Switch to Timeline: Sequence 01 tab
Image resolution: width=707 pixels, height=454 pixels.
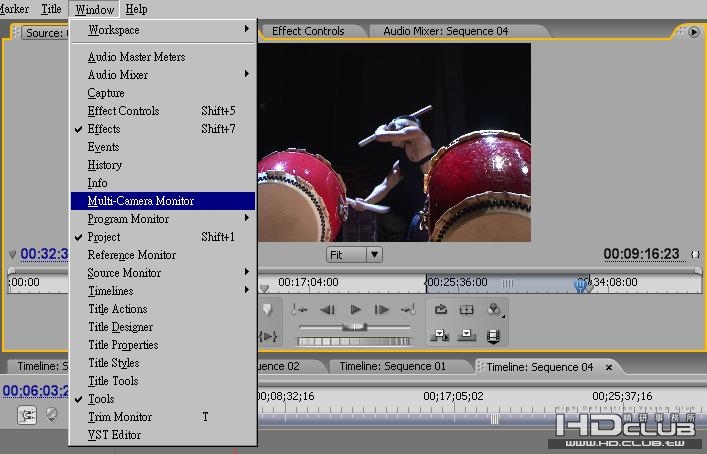pos(392,366)
